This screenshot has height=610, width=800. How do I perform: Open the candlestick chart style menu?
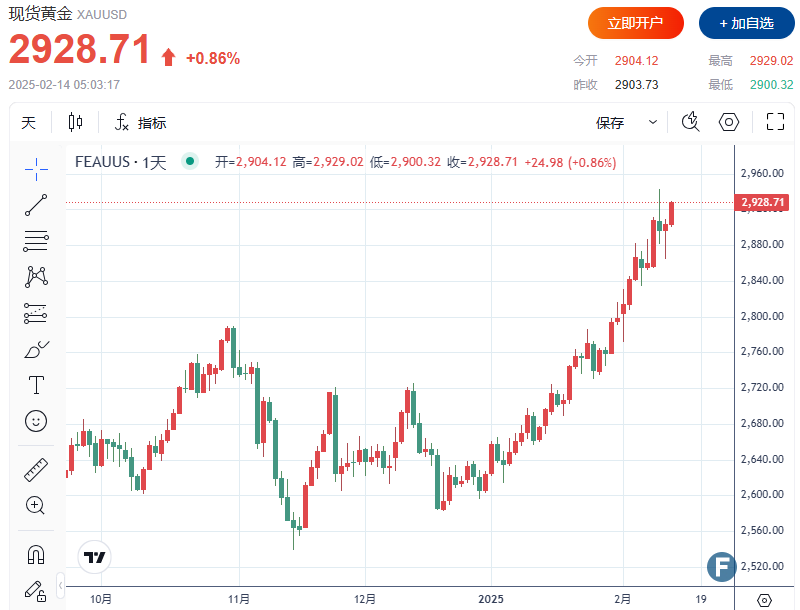[x=75, y=122]
